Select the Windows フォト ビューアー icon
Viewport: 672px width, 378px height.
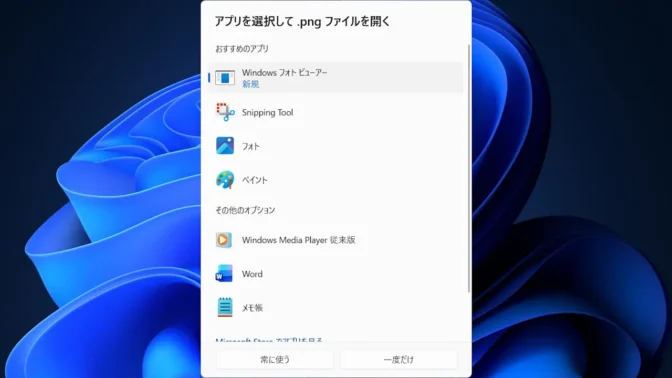[x=225, y=78]
